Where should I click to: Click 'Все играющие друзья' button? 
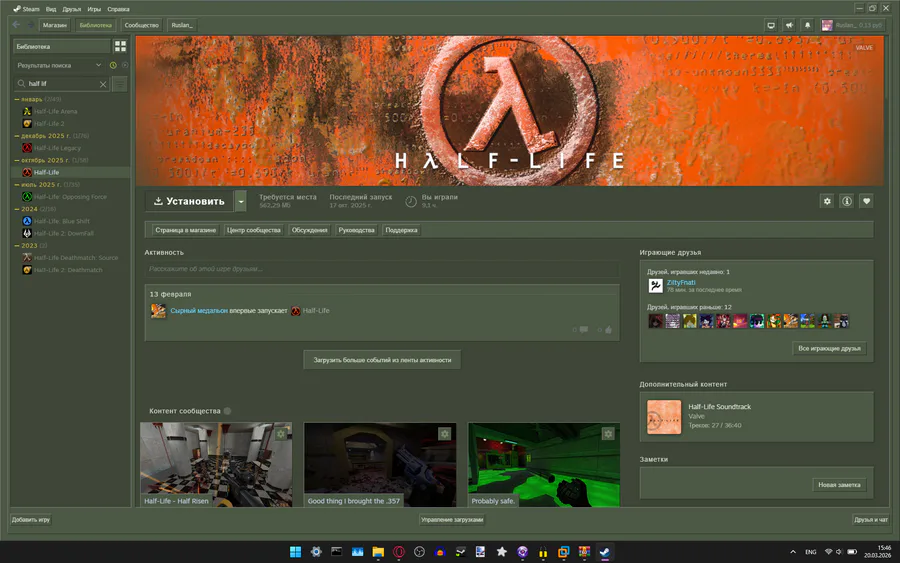[829, 348]
